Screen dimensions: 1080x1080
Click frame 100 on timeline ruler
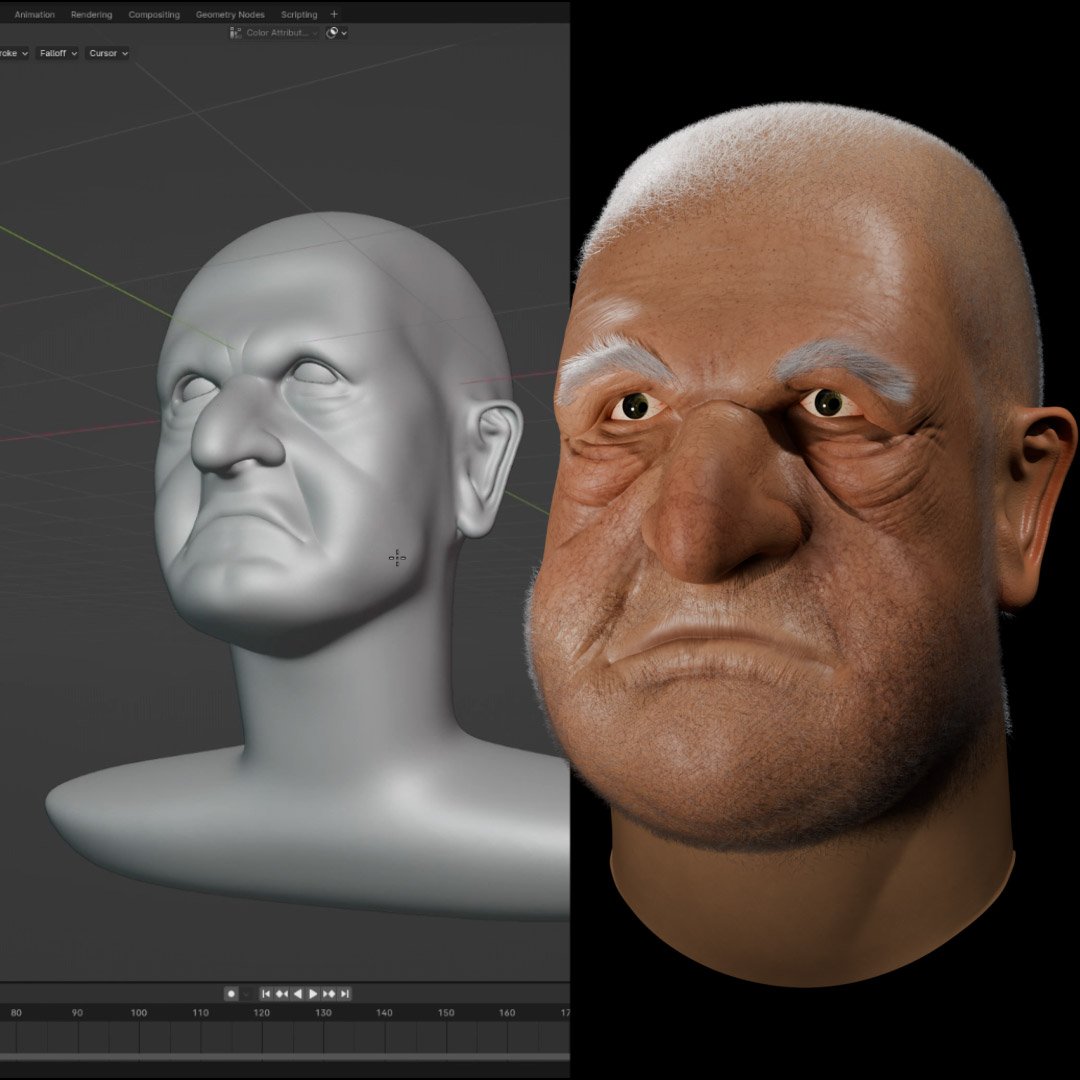point(139,1012)
